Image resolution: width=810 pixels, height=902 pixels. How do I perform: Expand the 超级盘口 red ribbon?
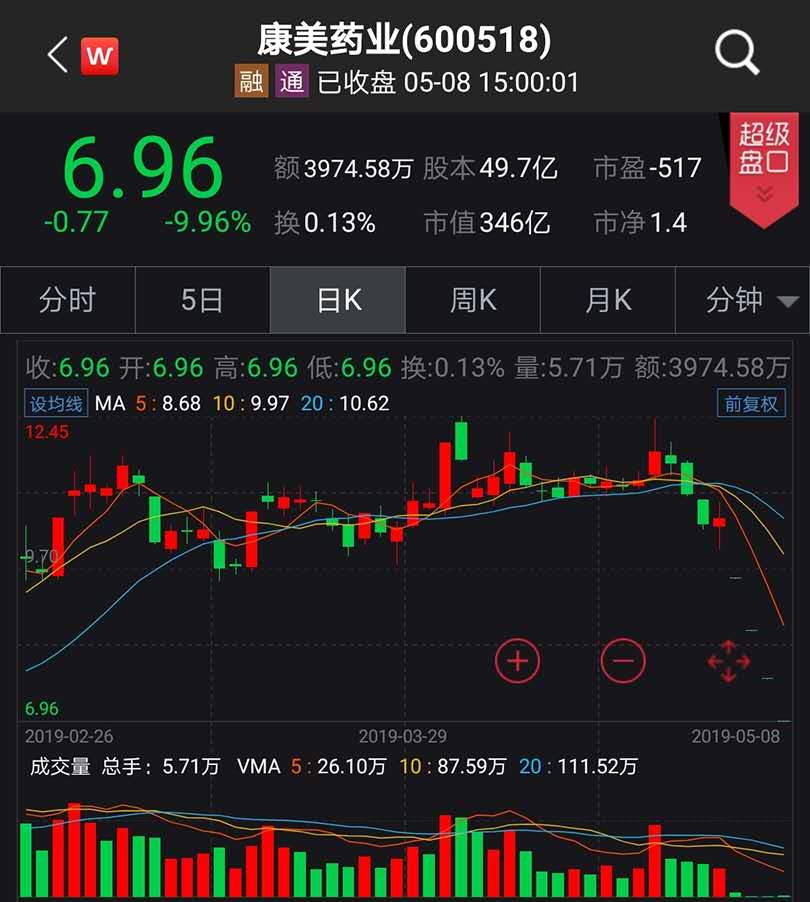[x=764, y=169]
